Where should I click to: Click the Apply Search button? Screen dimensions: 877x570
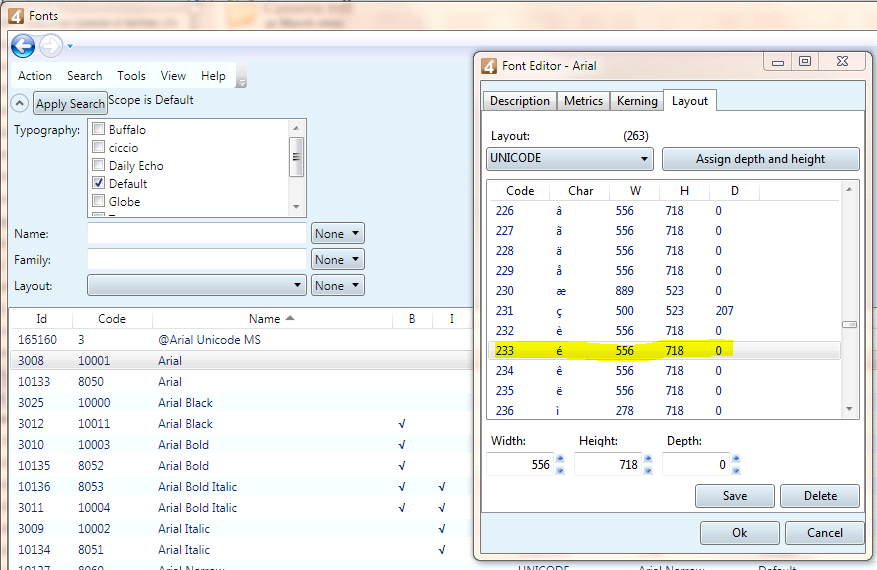tap(70, 103)
